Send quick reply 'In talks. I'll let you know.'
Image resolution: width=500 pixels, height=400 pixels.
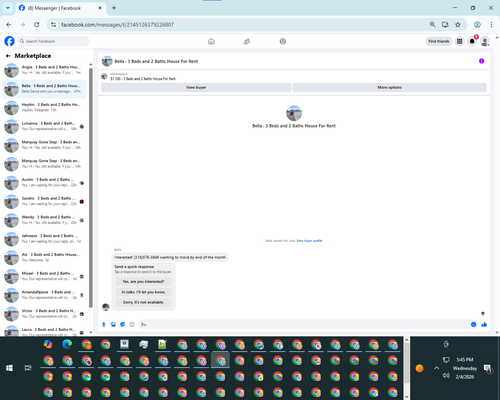coord(143,292)
